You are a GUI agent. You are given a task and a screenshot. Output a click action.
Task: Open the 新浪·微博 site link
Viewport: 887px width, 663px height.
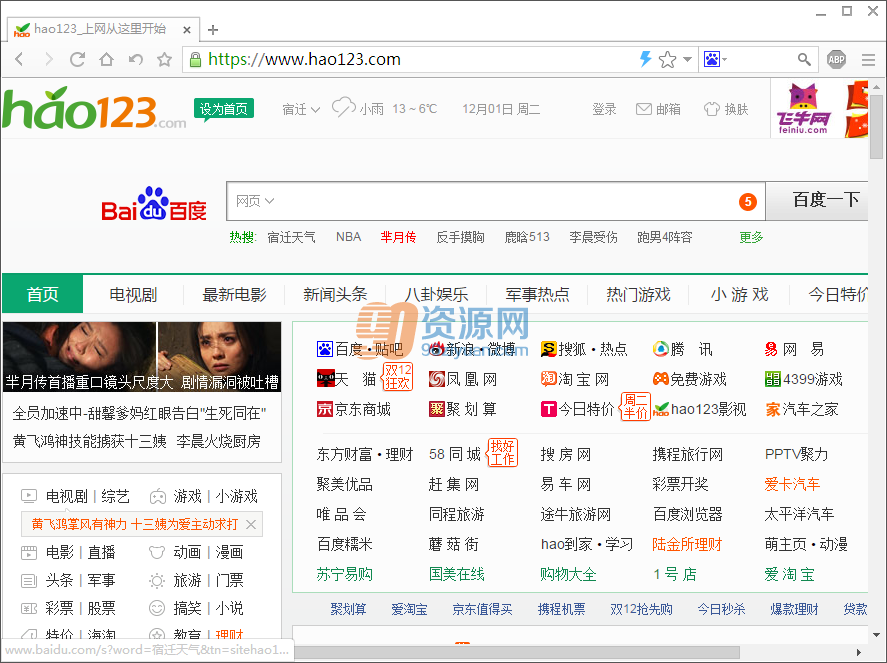coord(472,349)
